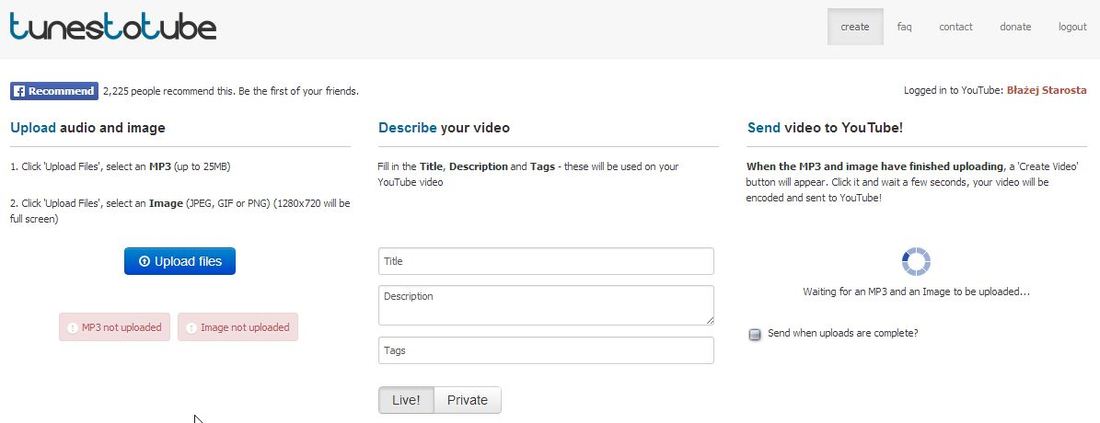
Task: Focus the Title input field
Action: (x=546, y=261)
